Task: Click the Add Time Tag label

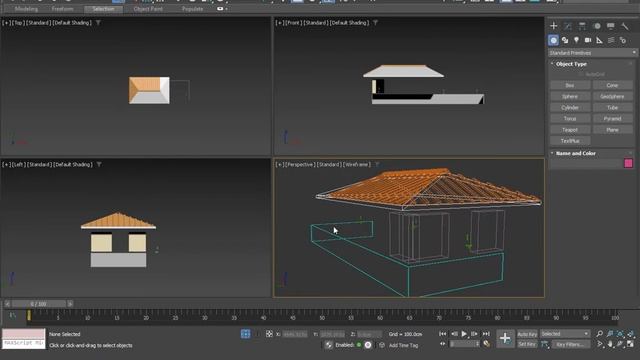Action: (403, 345)
